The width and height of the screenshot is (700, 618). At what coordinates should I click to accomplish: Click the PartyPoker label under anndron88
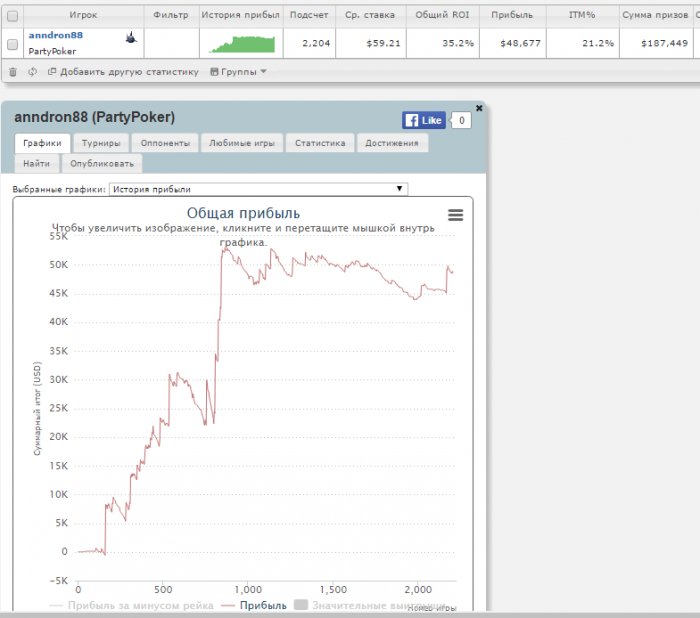tap(52, 51)
